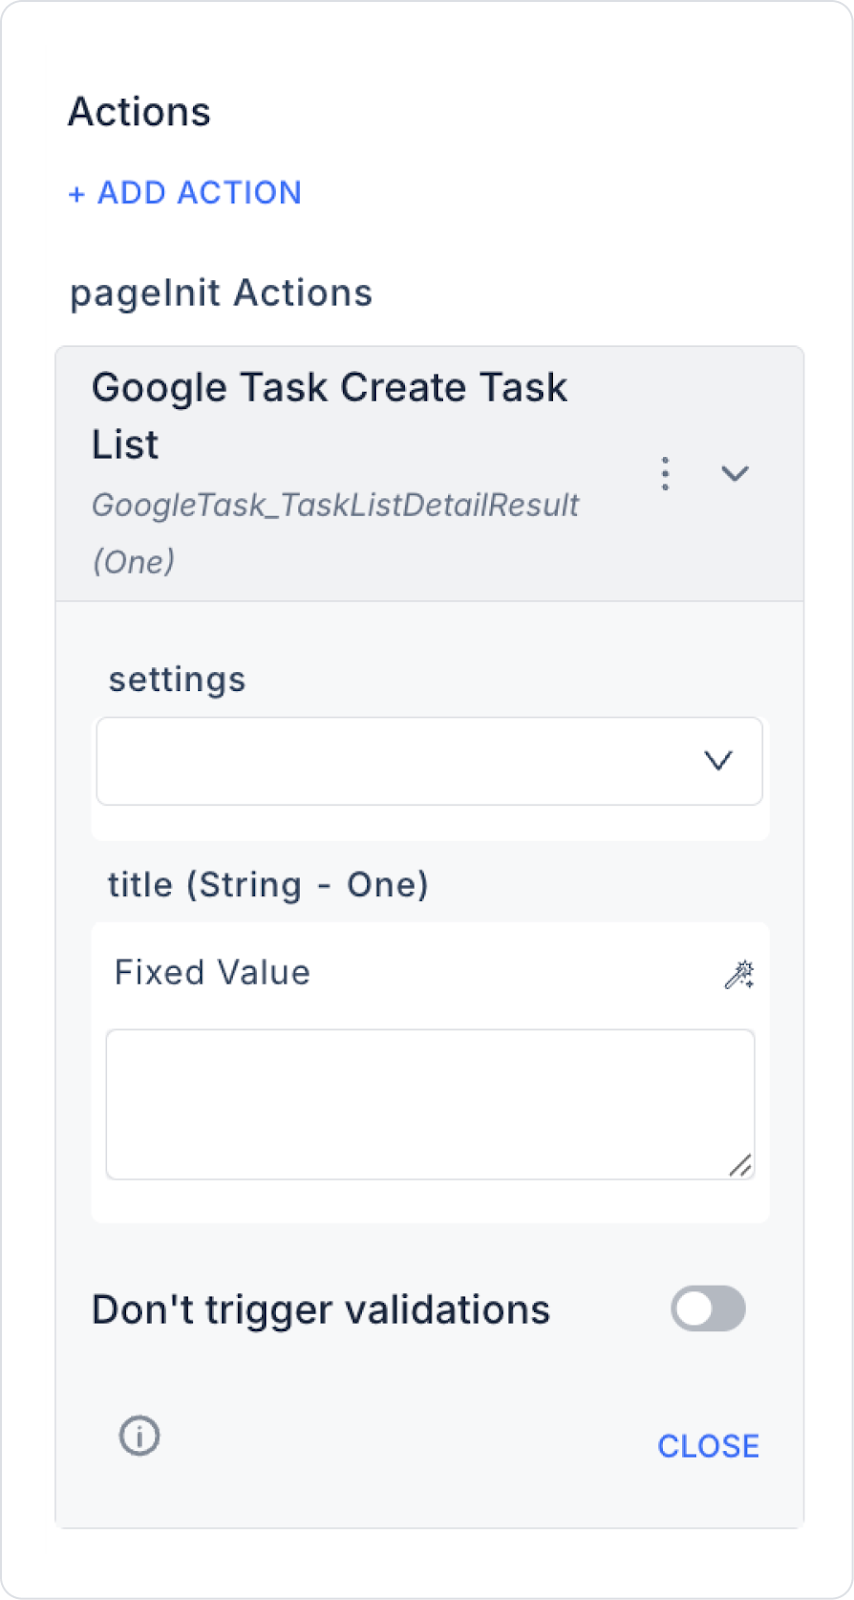Click the Fixed Value label

(x=212, y=972)
